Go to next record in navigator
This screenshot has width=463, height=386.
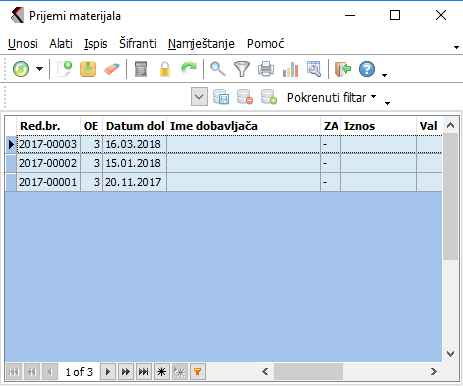point(108,371)
